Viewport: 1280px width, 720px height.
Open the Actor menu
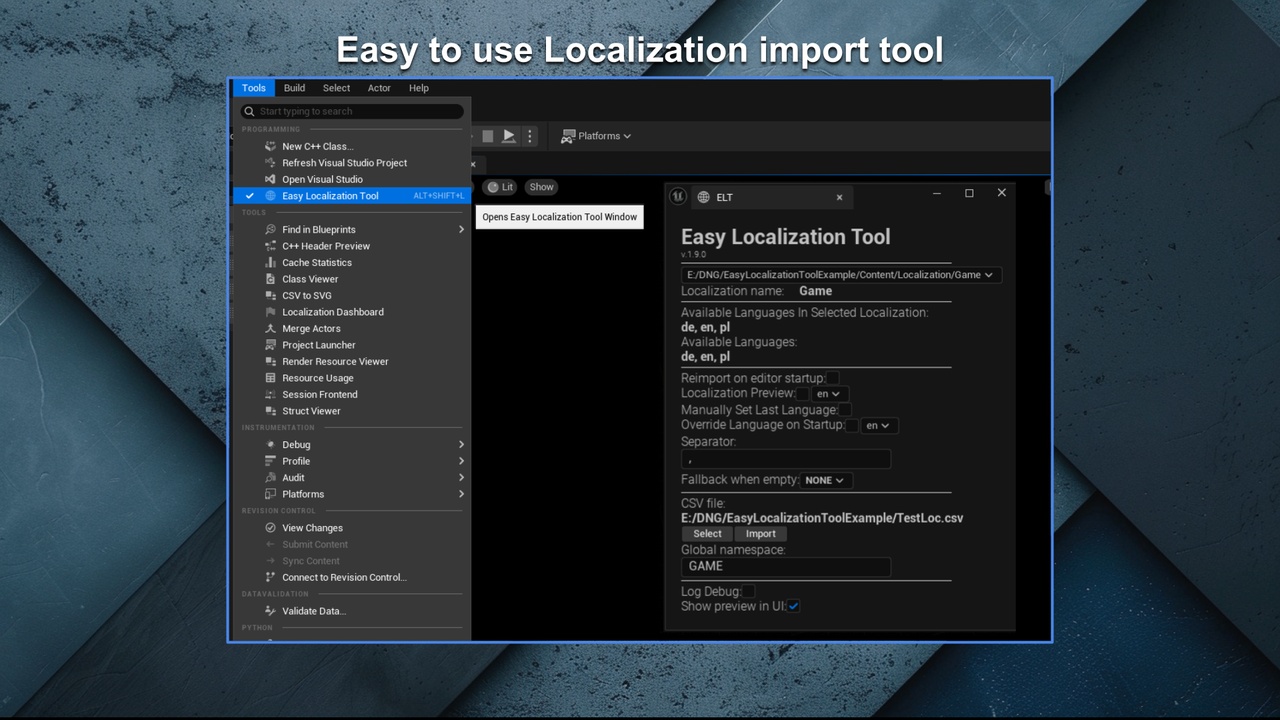tap(379, 88)
